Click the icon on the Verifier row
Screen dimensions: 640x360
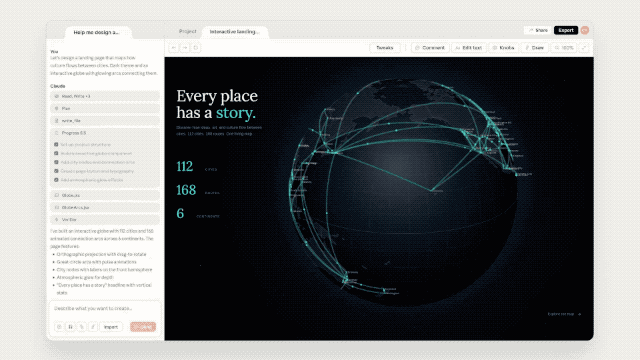tap(57, 220)
